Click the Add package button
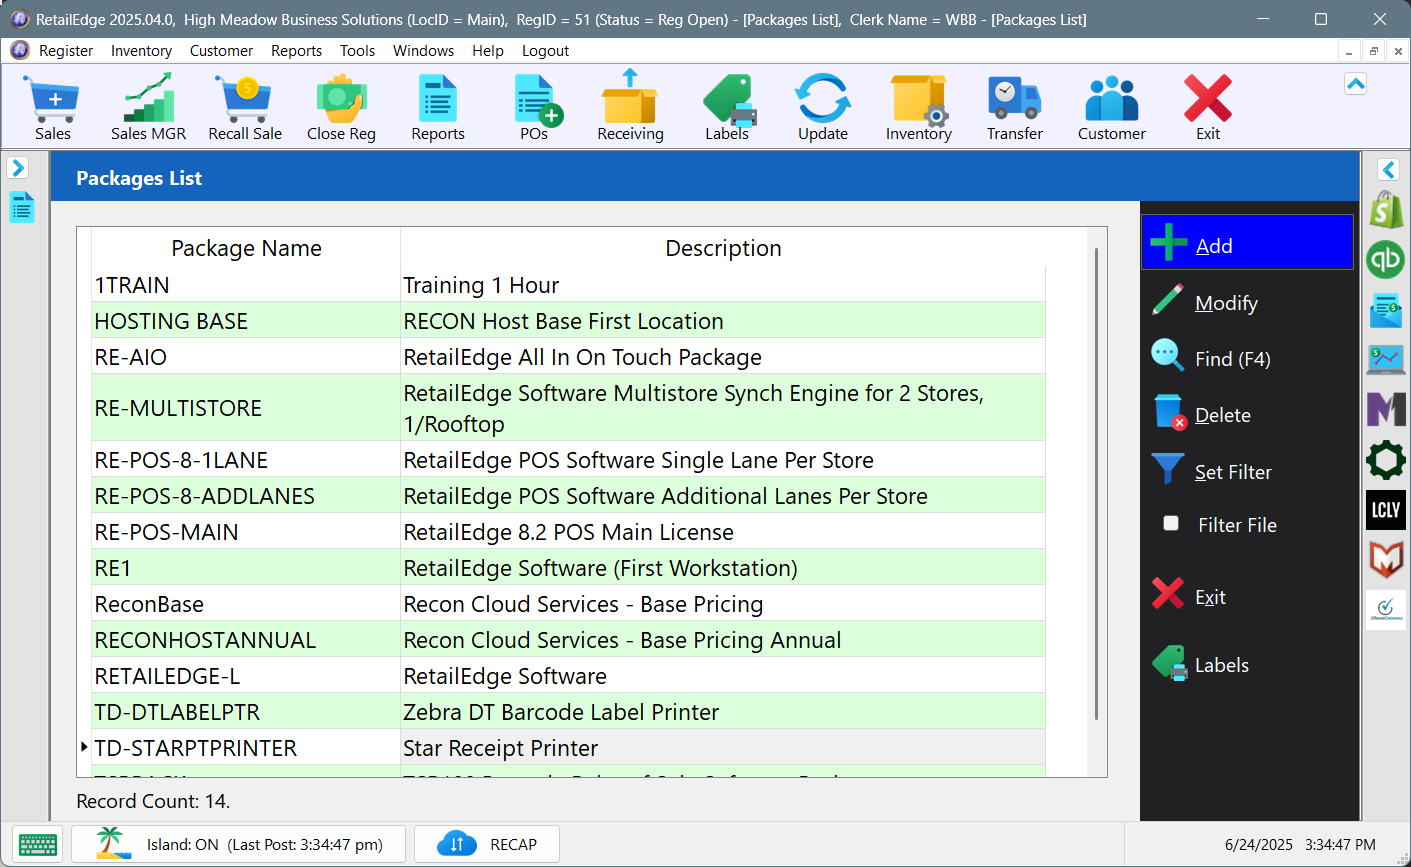 (1247, 242)
